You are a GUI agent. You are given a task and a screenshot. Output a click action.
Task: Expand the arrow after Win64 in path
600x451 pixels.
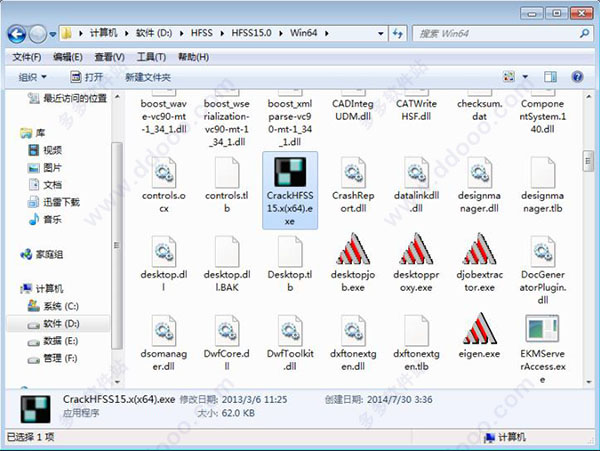click(327, 33)
